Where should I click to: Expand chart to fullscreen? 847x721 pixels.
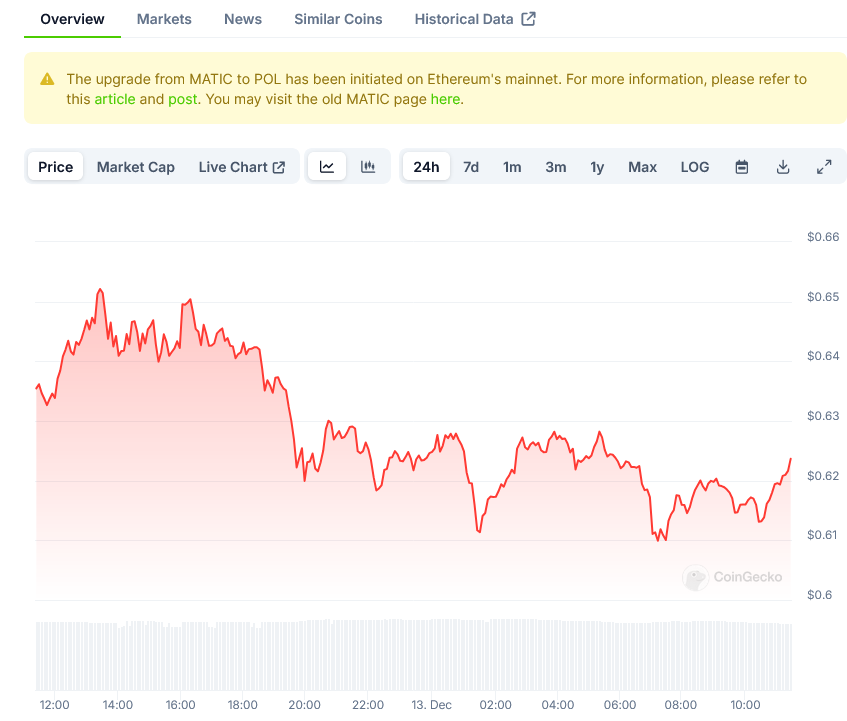click(x=824, y=167)
